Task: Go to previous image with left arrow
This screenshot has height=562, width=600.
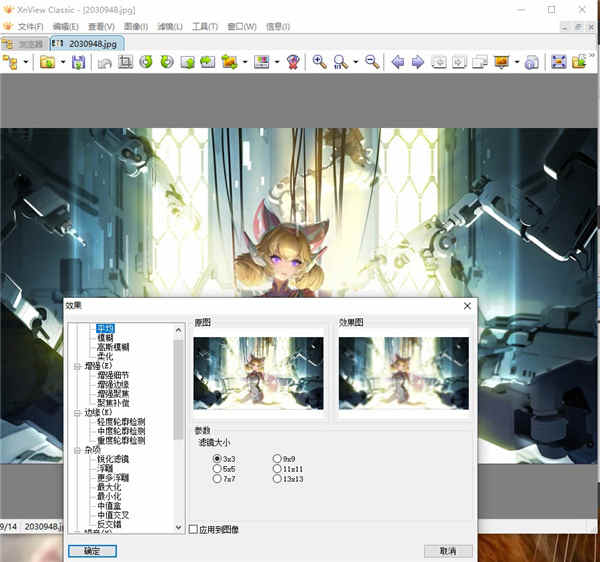Action: point(398,62)
